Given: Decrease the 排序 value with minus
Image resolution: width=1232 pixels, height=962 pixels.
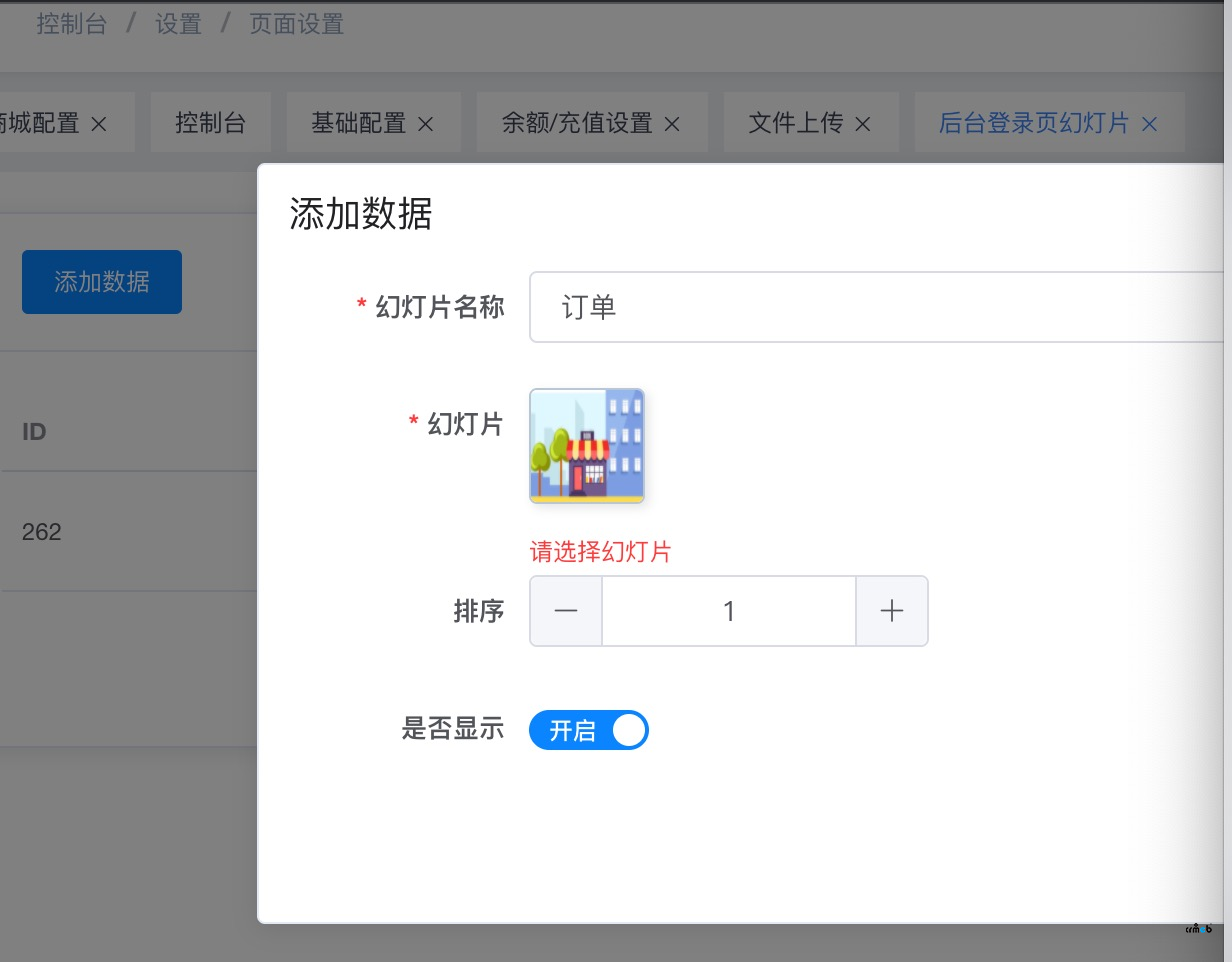Looking at the screenshot, I should [566, 611].
